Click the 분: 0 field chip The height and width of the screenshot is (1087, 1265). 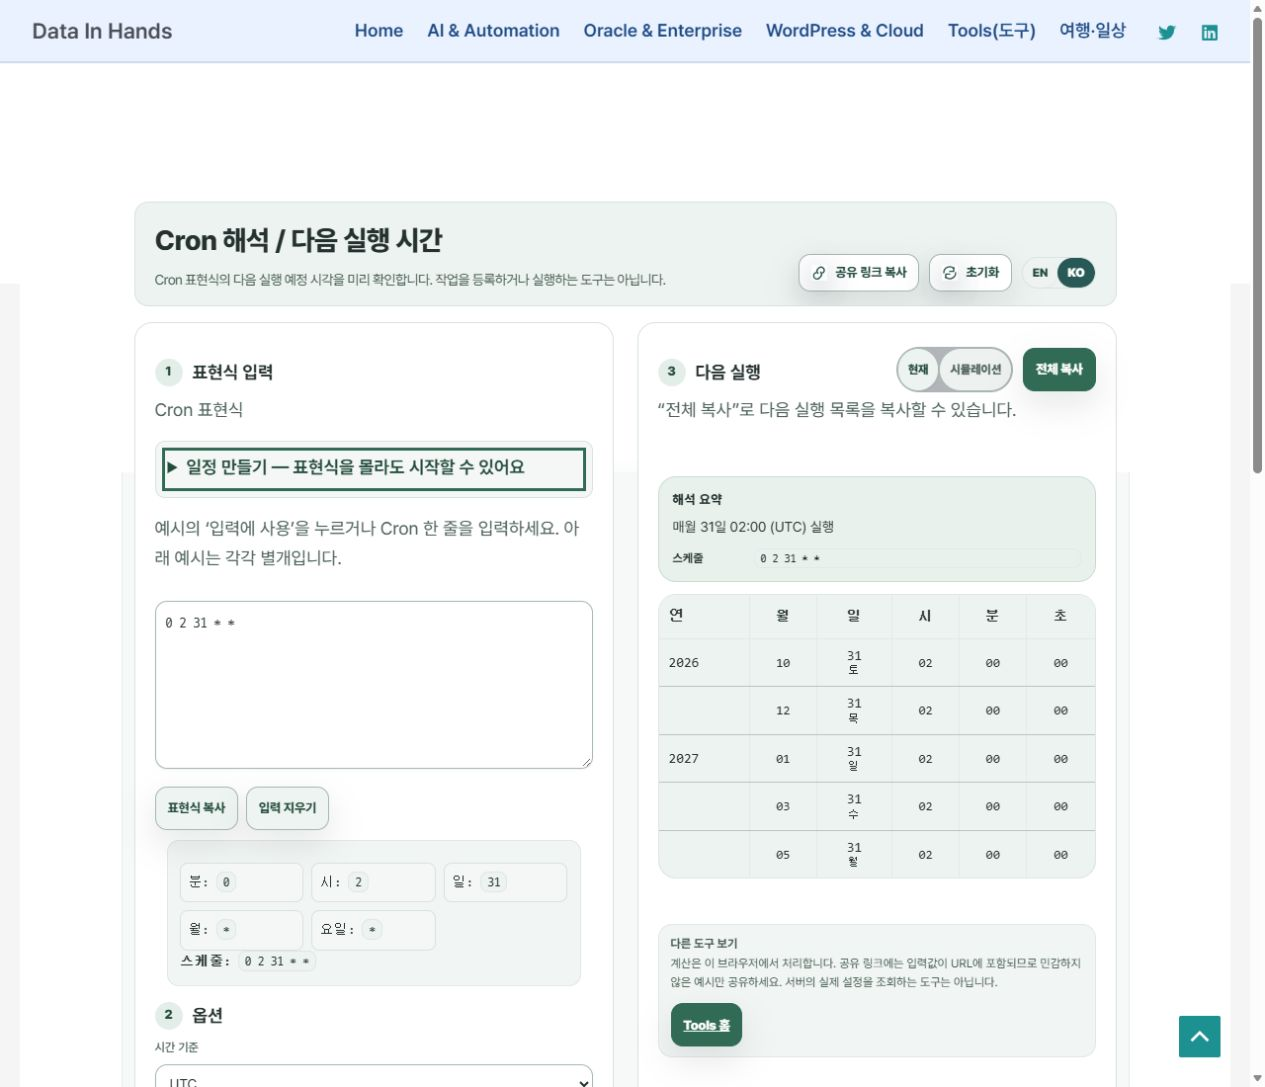[x=241, y=882]
